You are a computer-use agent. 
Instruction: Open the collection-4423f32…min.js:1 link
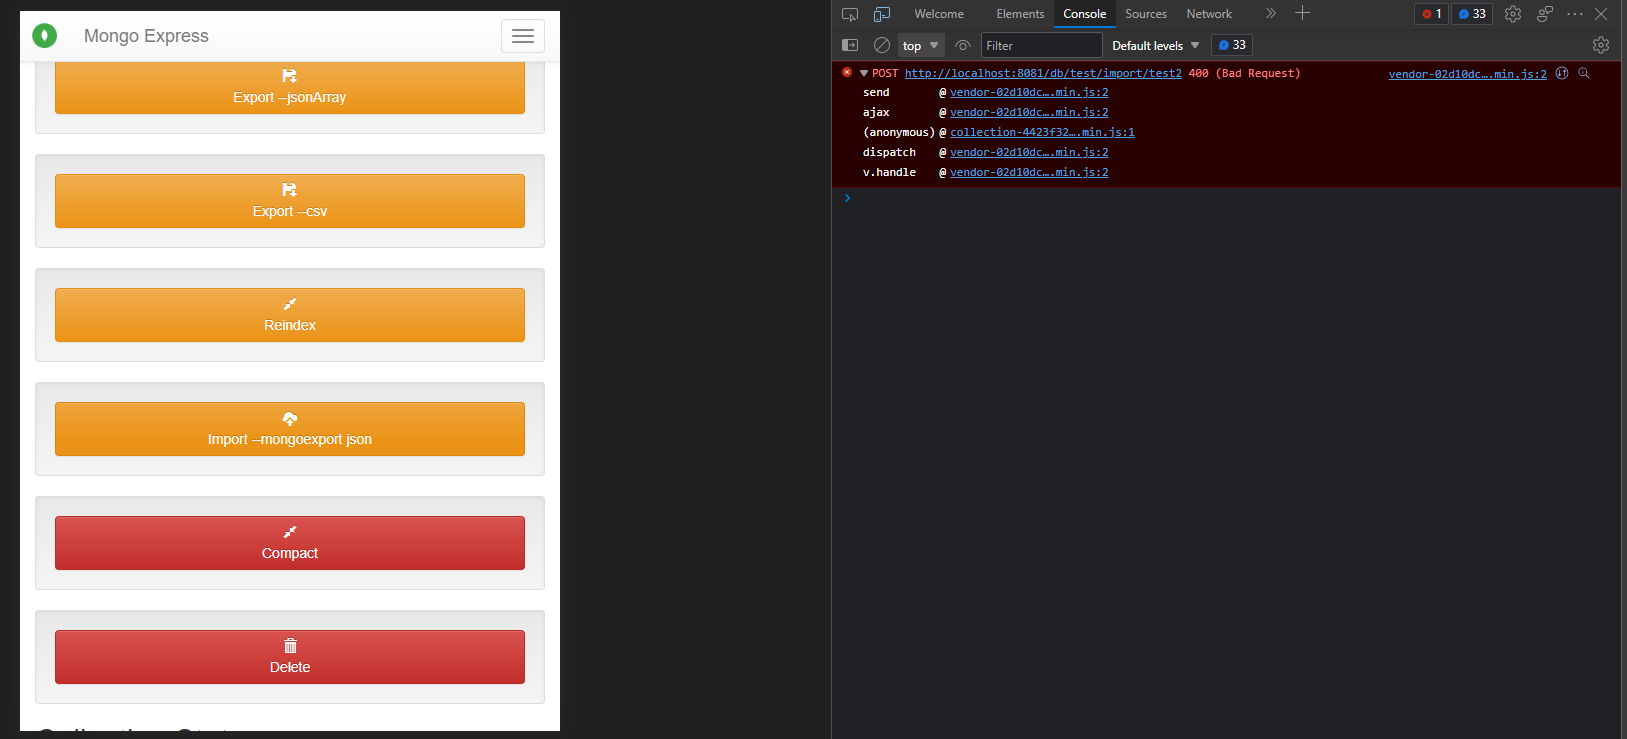coord(1042,132)
